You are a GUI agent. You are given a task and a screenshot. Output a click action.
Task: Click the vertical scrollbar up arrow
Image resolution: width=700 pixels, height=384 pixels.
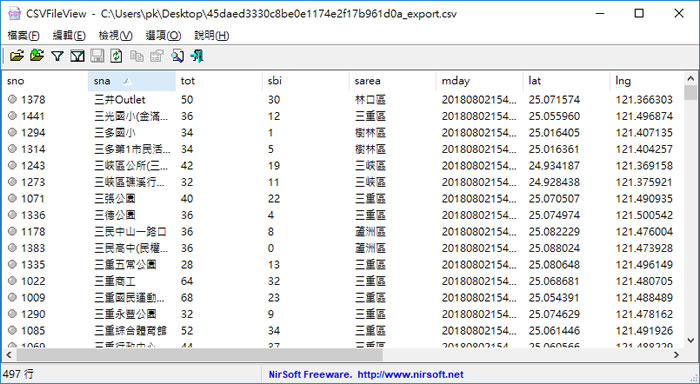click(x=691, y=79)
